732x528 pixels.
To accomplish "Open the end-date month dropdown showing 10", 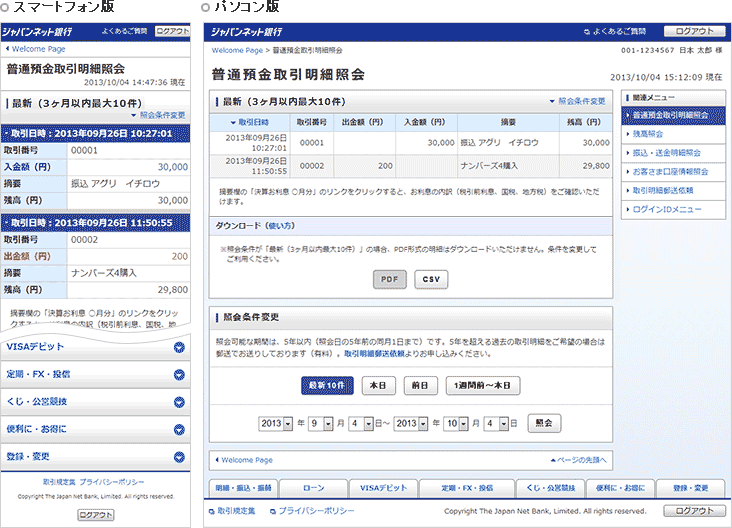I will (x=457, y=423).
